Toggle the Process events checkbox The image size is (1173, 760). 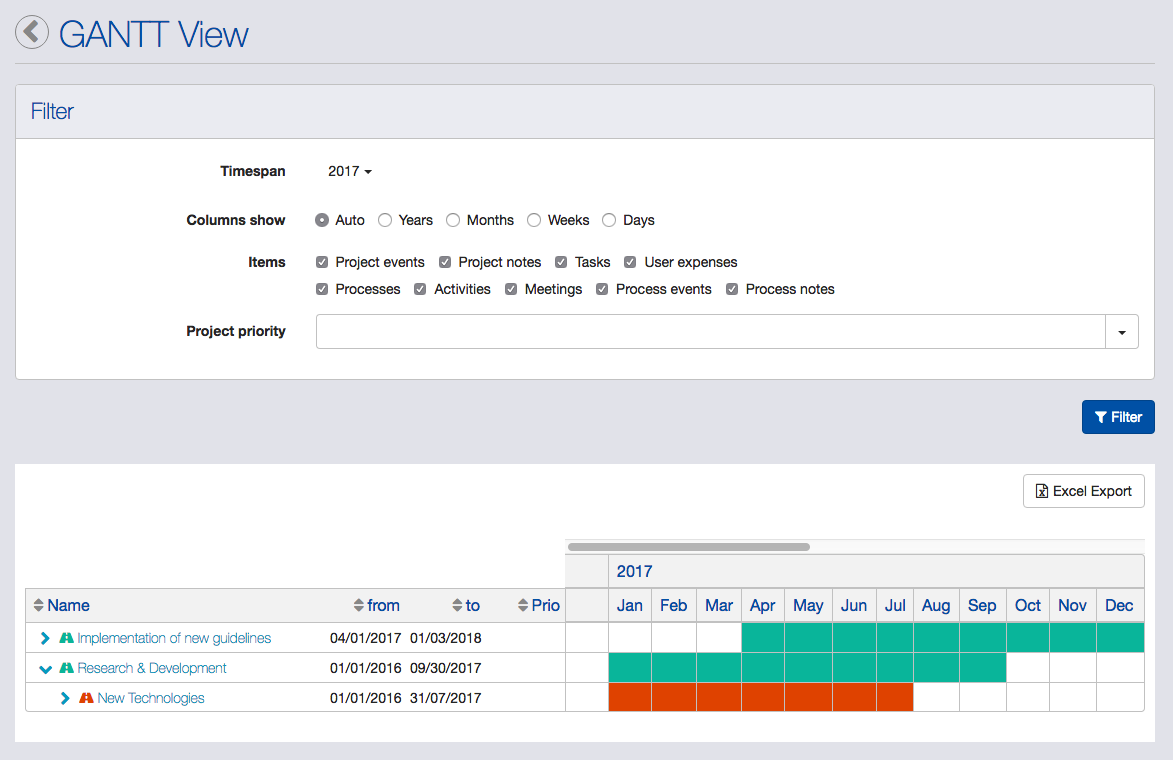(x=601, y=289)
